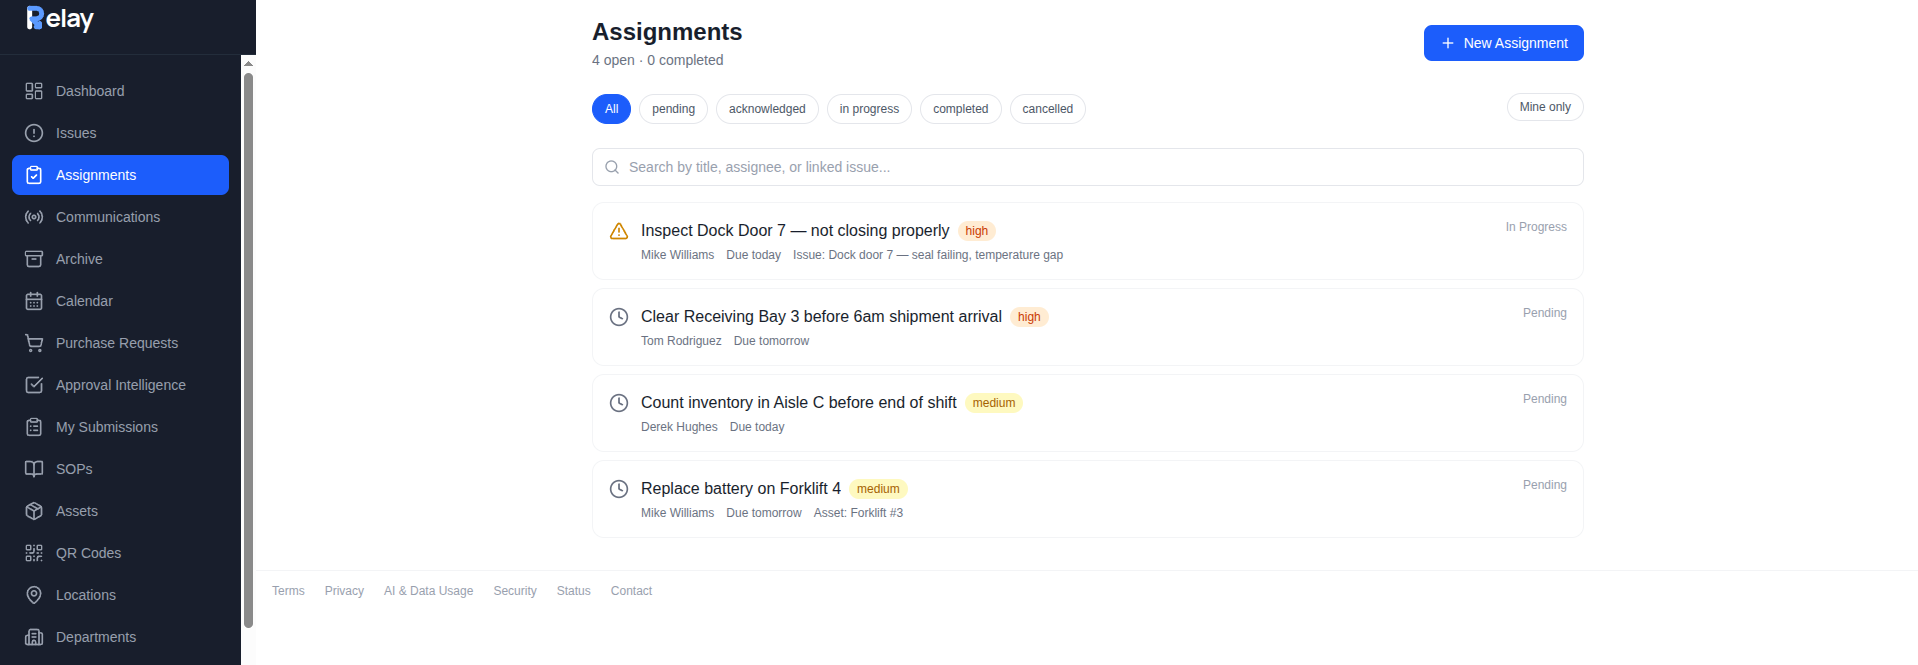Click the Issues alert-circle icon

pyautogui.click(x=34, y=133)
